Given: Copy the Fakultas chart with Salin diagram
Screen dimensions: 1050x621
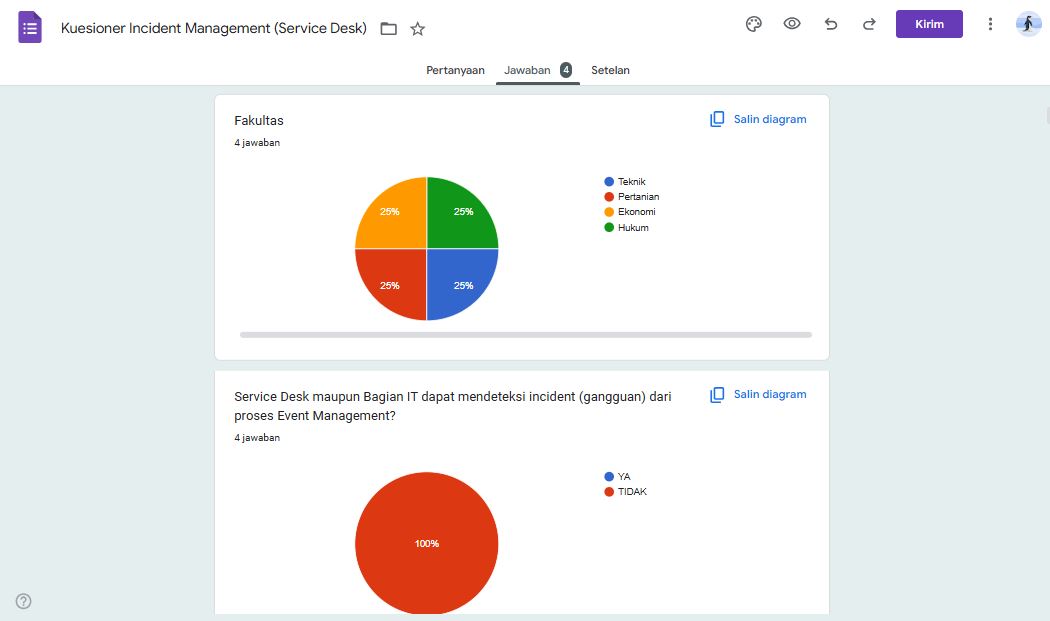Looking at the screenshot, I should coord(758,119).
